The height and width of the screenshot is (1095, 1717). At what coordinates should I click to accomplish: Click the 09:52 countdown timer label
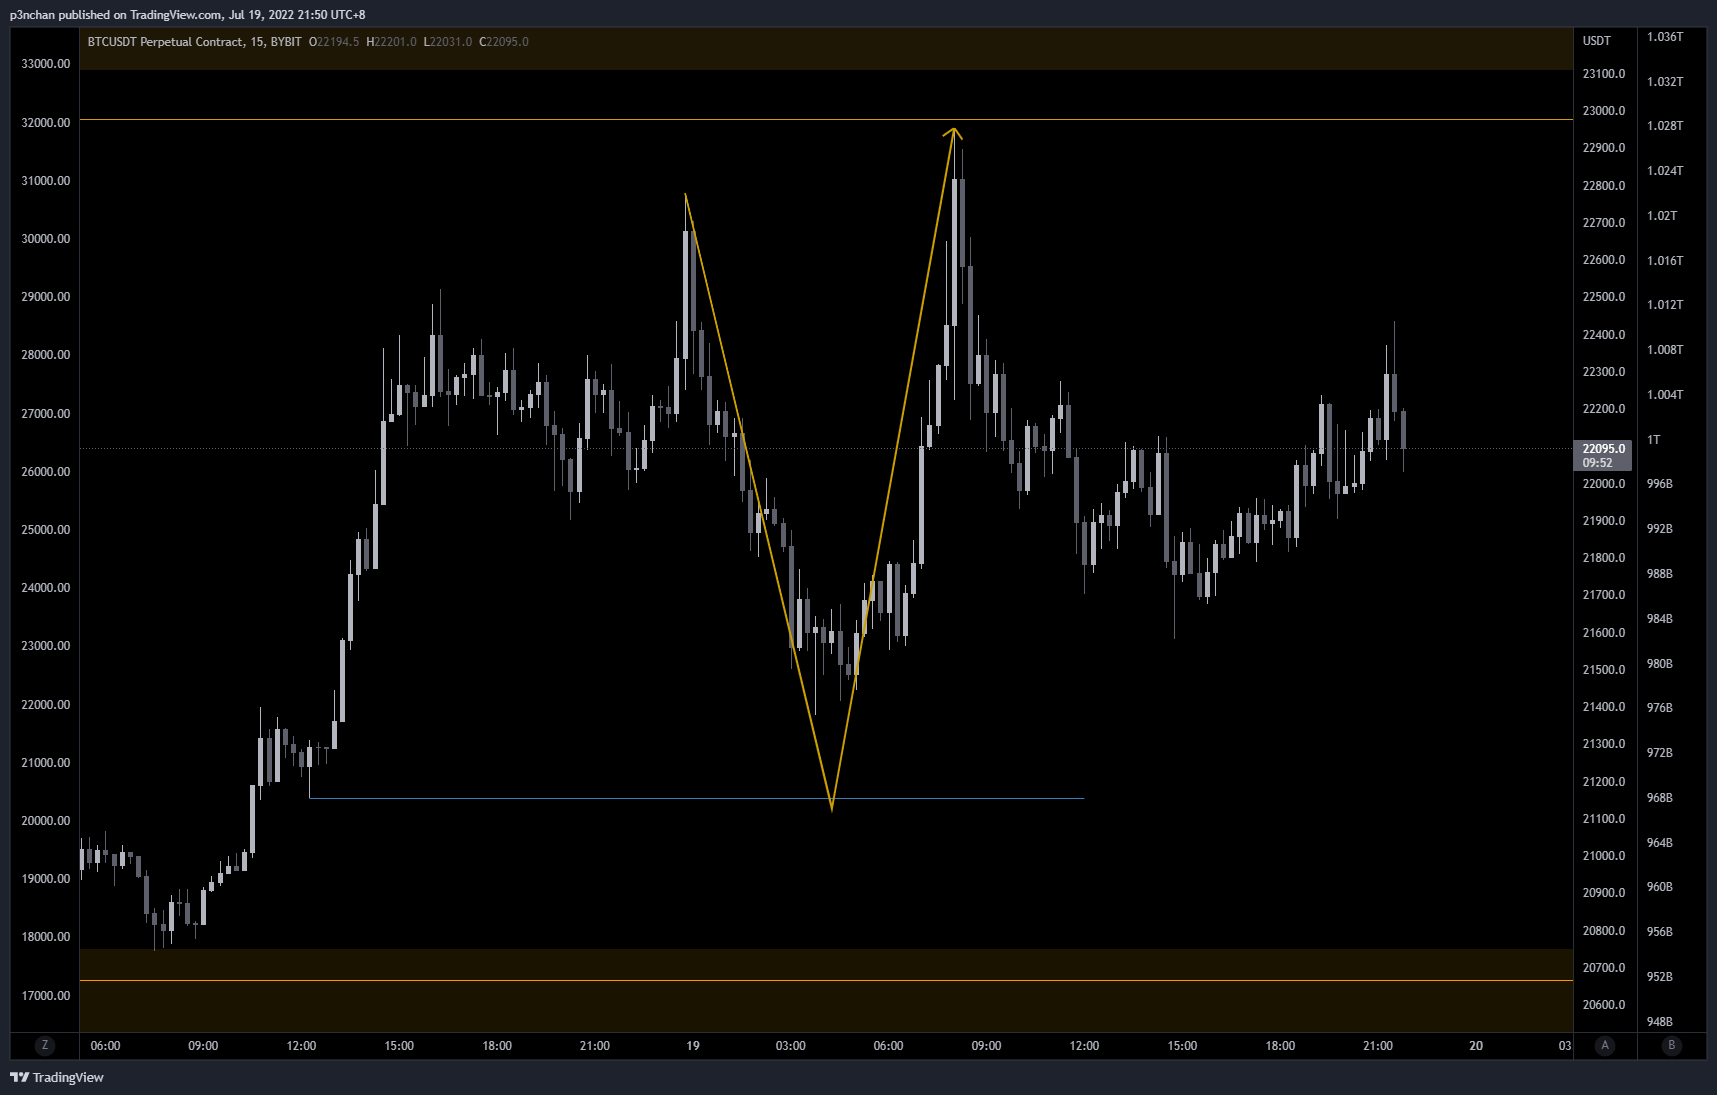pos(1597,463)
